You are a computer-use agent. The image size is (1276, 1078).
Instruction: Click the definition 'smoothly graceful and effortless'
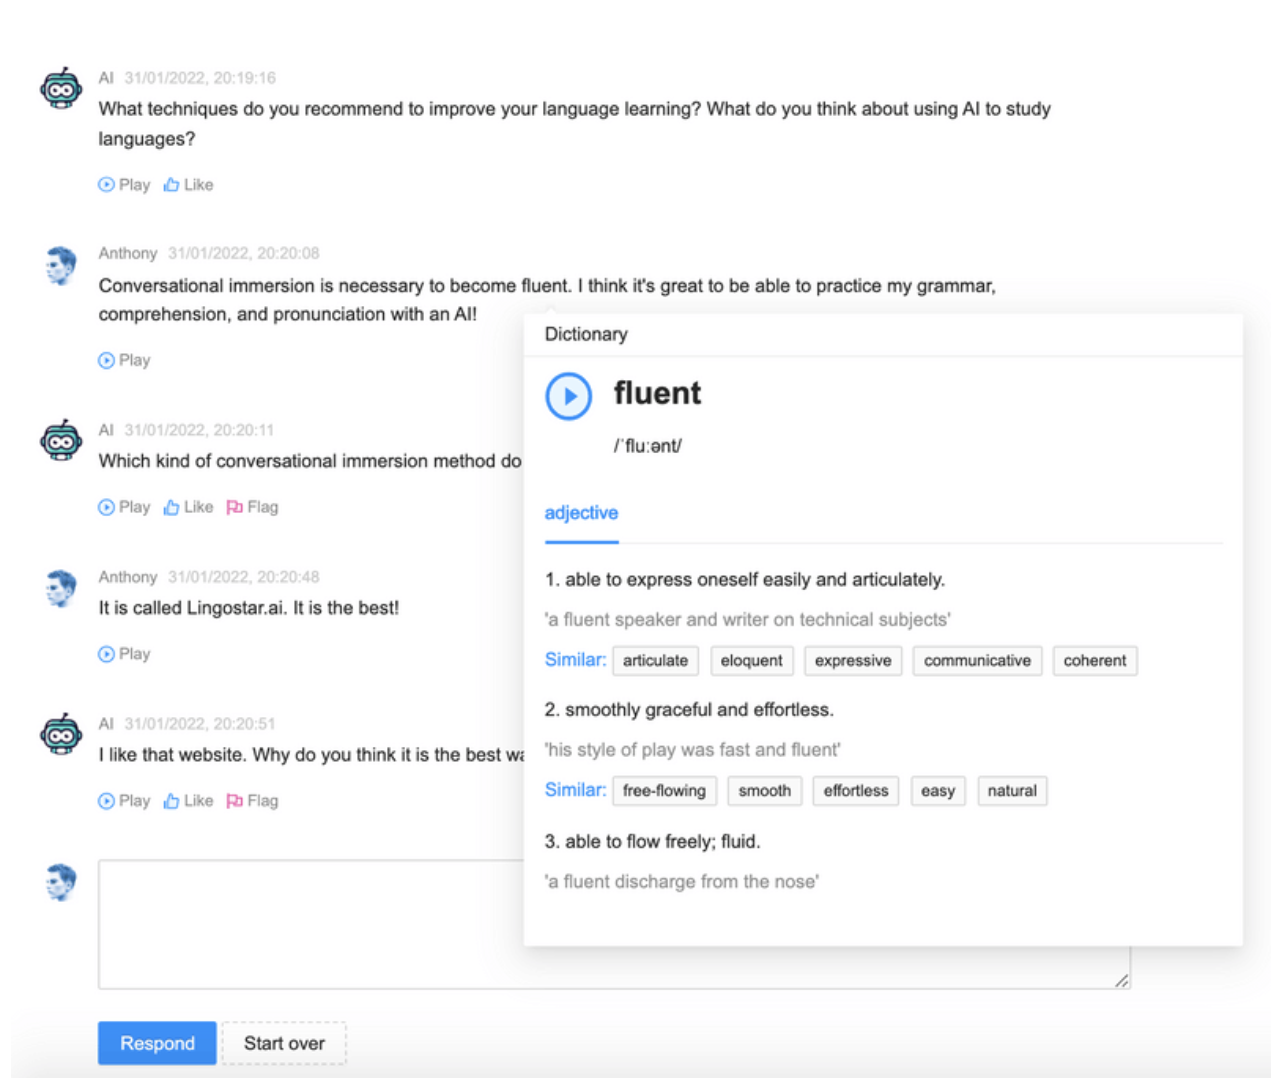click(x=689, y=710)
